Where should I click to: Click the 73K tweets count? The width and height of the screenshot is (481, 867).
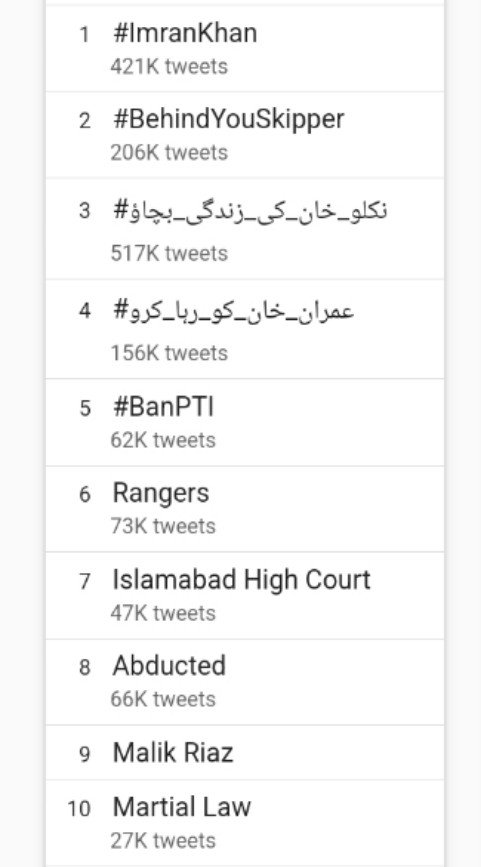(x=163, y=526)
